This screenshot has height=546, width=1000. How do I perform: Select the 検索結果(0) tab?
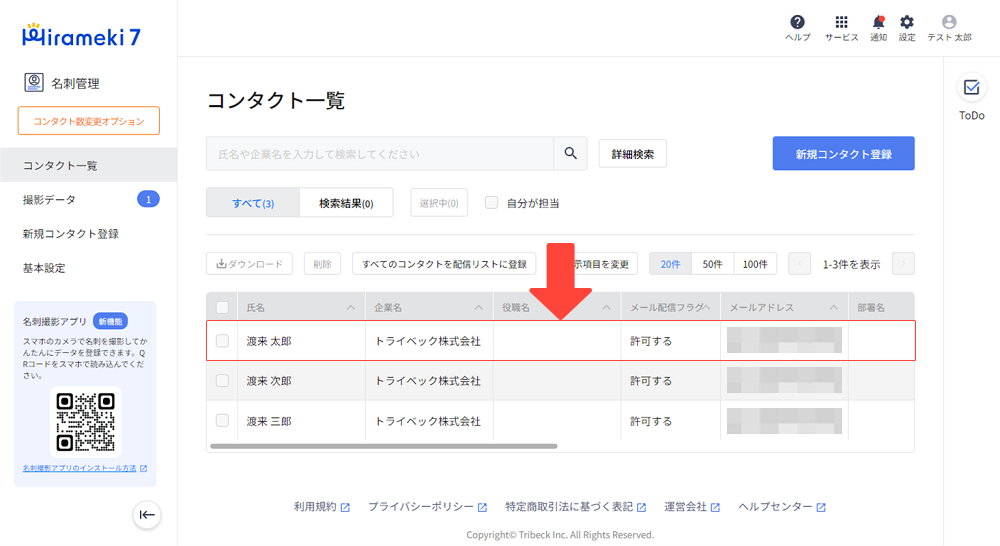(346, 203)
